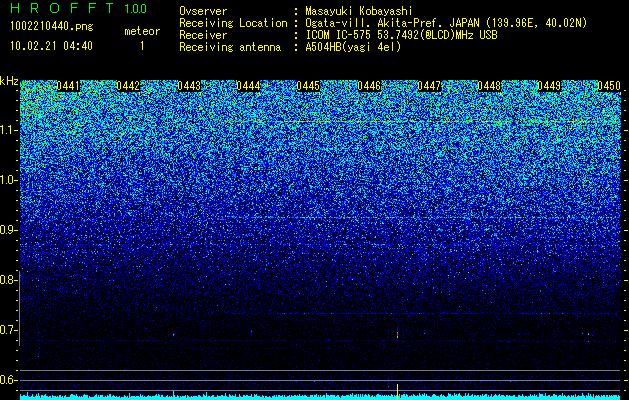Viewport: 629px width, 400px height.
Task: Click the Ovserver label
Action: click(203, 11)
